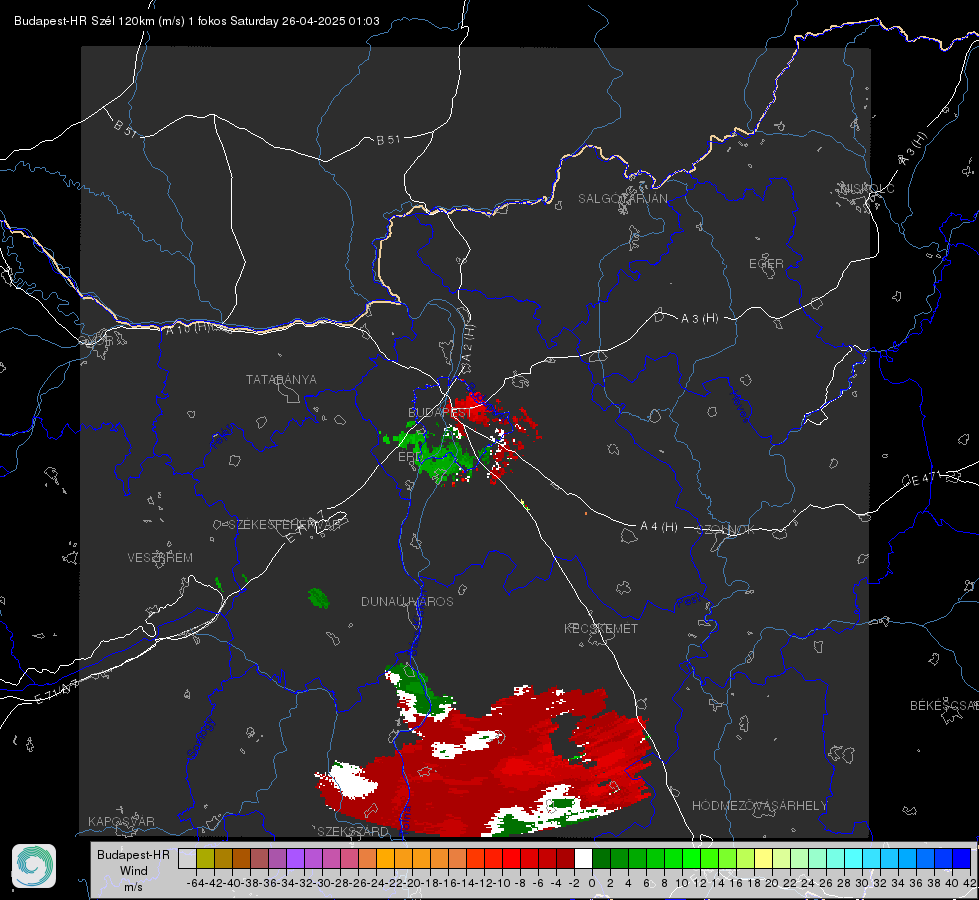
Task: Click the TATABÁNYA city label
Action: [x=281, y=380]
